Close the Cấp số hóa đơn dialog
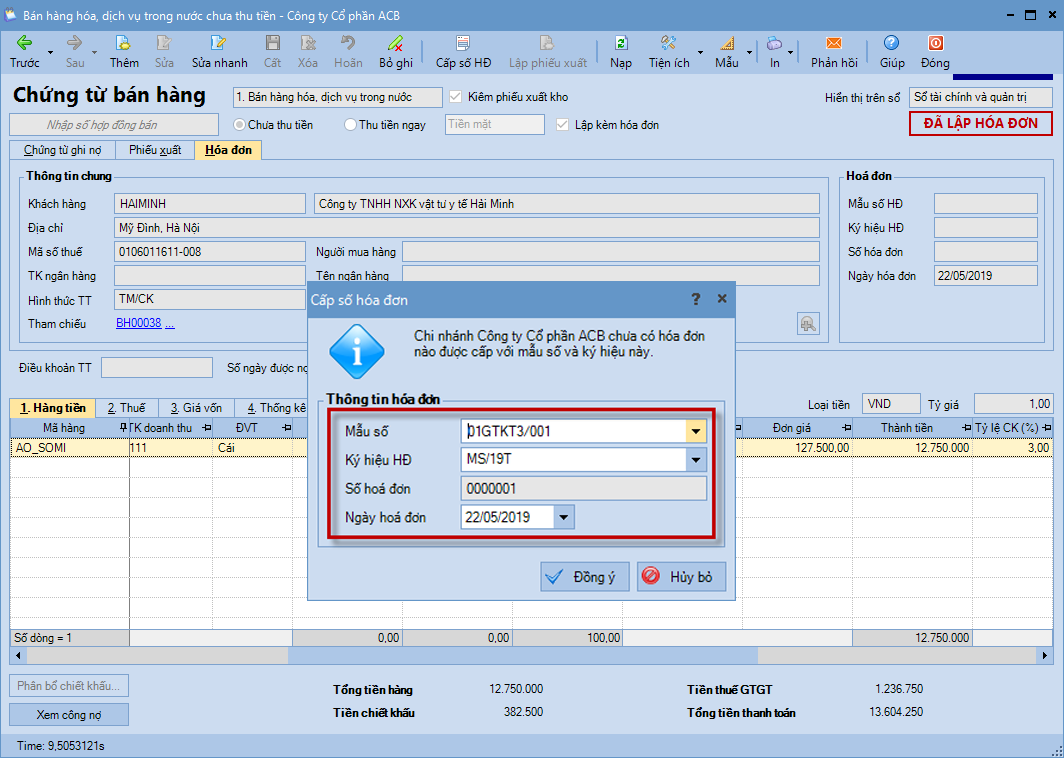The width and height of the screenshot is (1064, 758). pyautogui.click(x=722, y=299)
